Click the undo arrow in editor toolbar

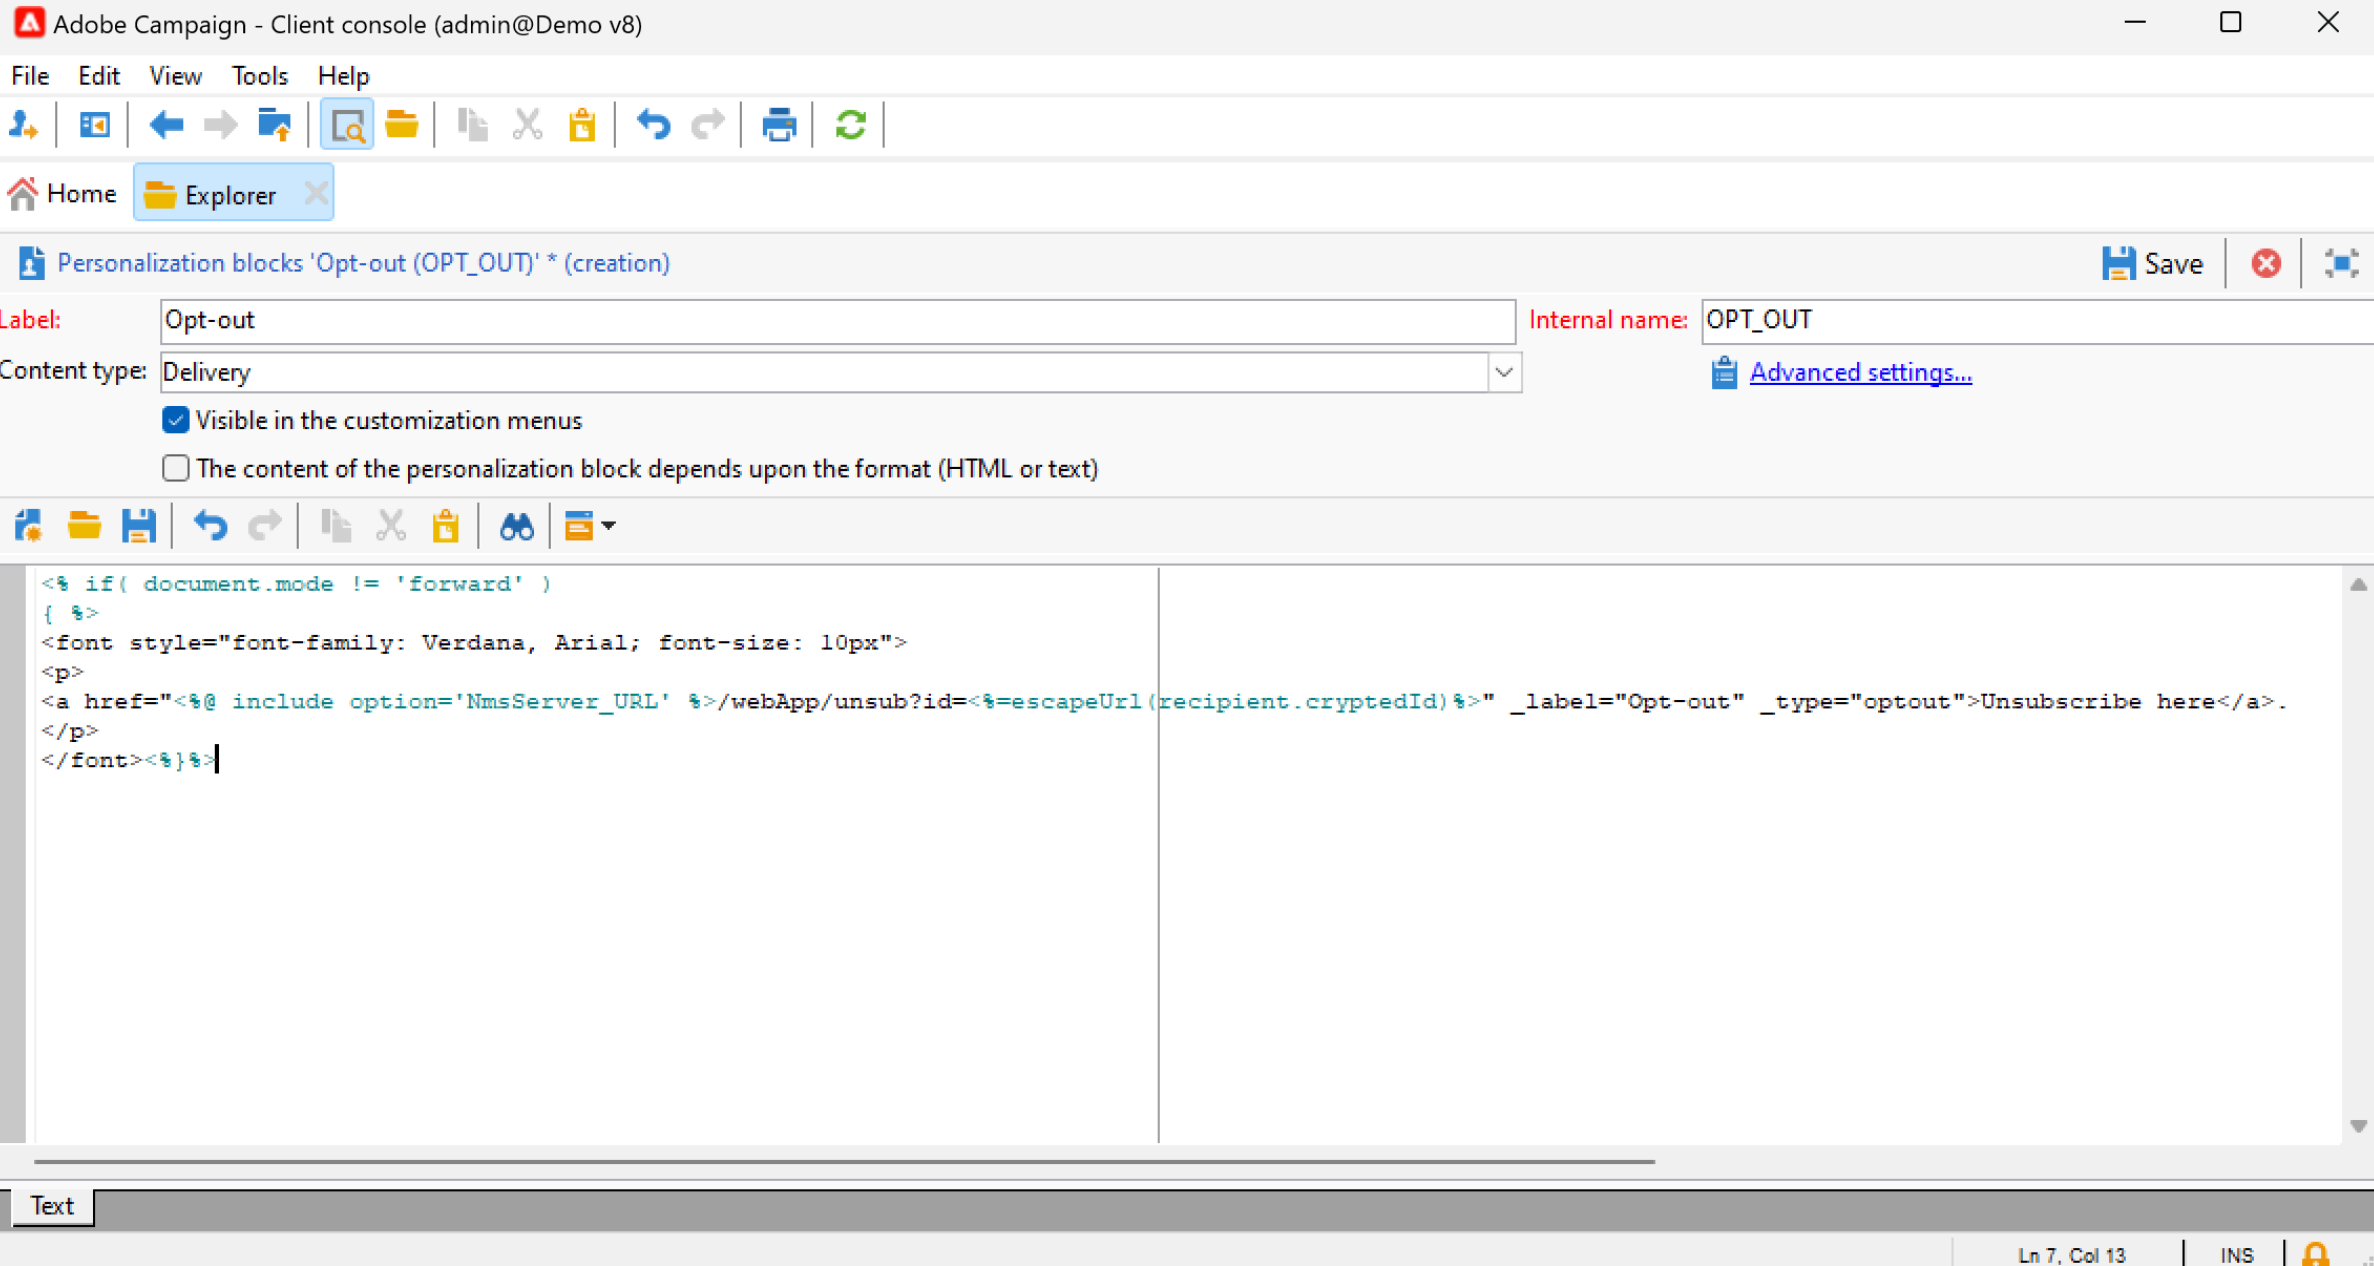click(x=210, y=526)
